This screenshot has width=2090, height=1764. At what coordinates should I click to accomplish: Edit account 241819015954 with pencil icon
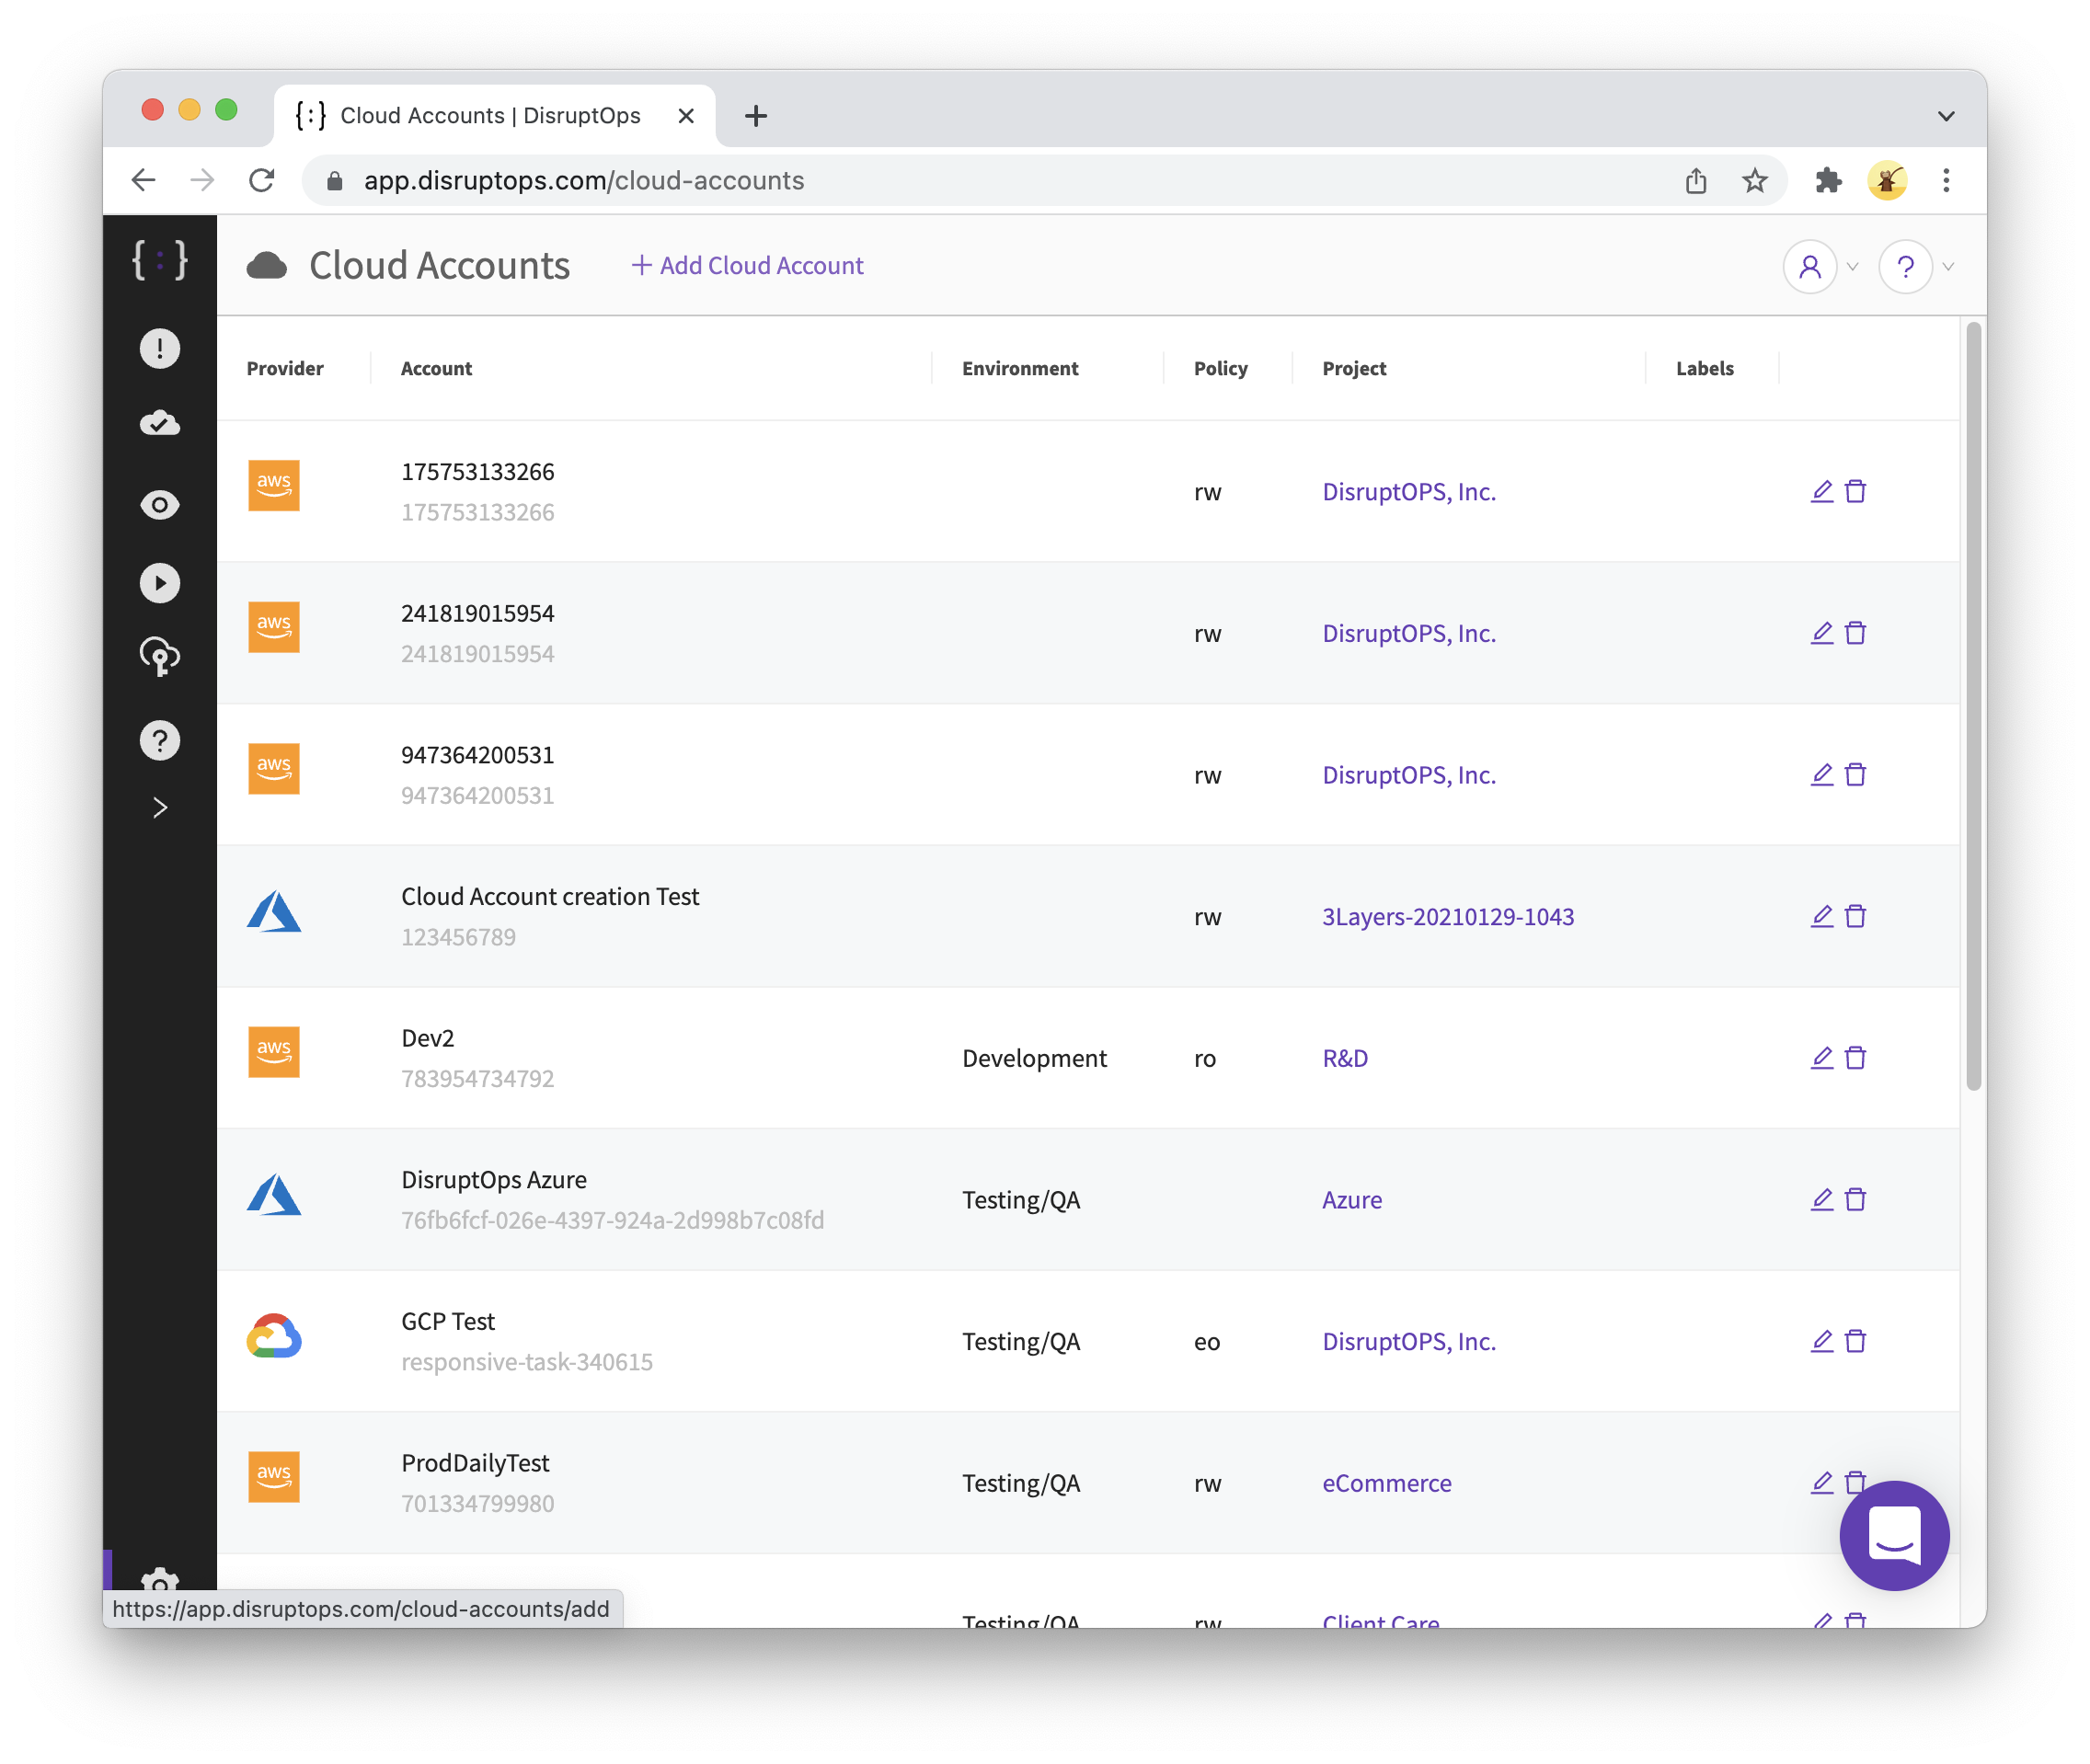tap(1822, 633)
